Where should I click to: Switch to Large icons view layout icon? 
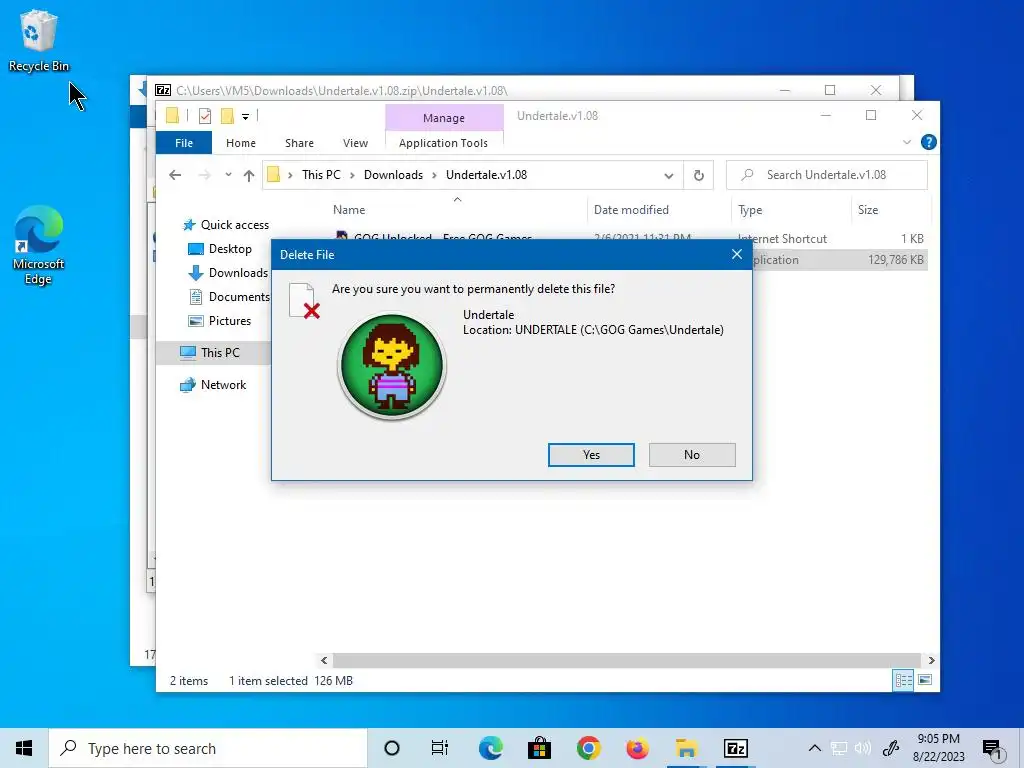(x=925, y=680)
